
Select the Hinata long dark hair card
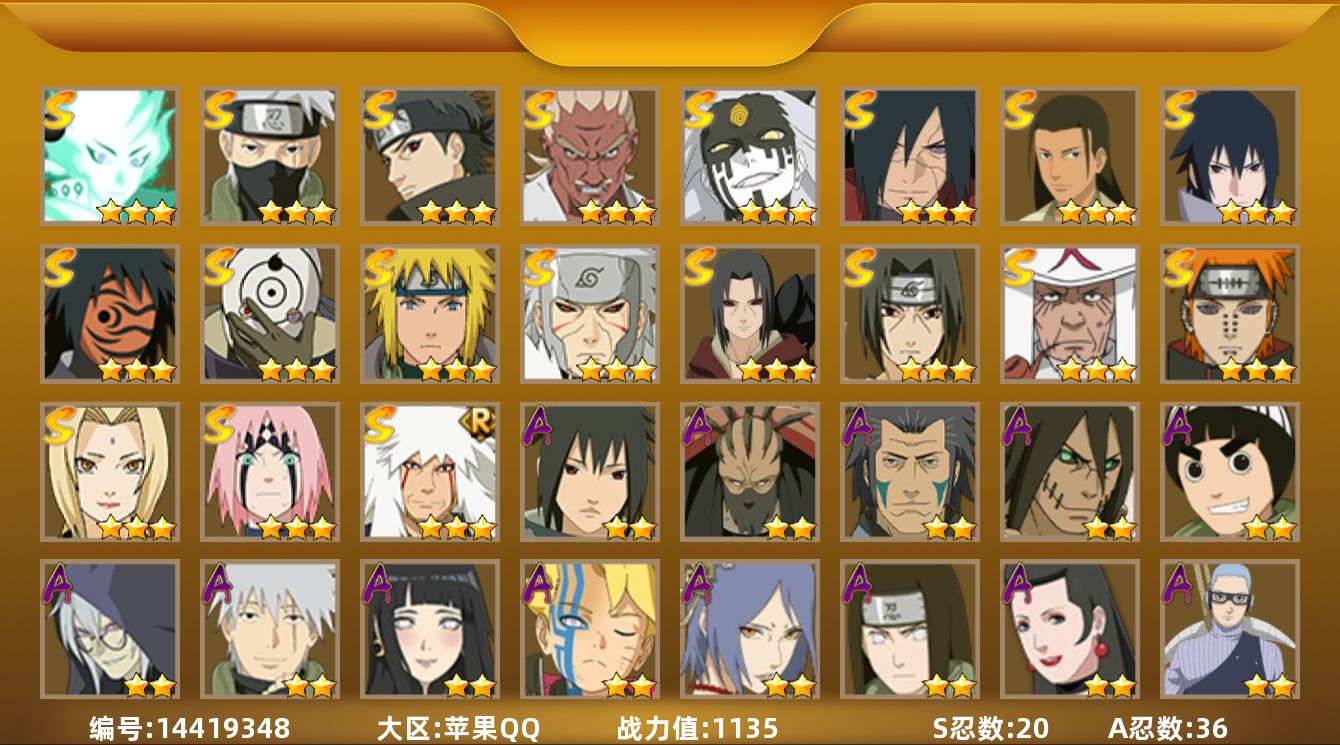coord(430,630)
